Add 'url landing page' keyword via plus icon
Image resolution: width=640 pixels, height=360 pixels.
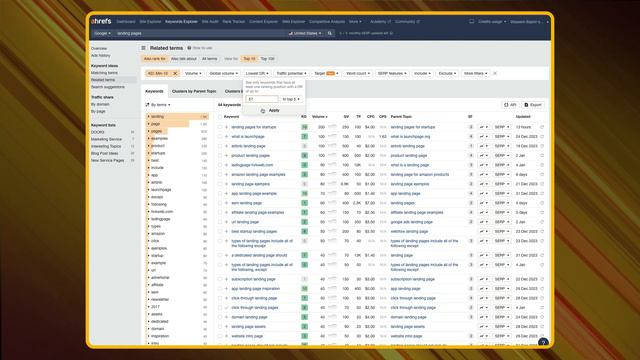227,222
